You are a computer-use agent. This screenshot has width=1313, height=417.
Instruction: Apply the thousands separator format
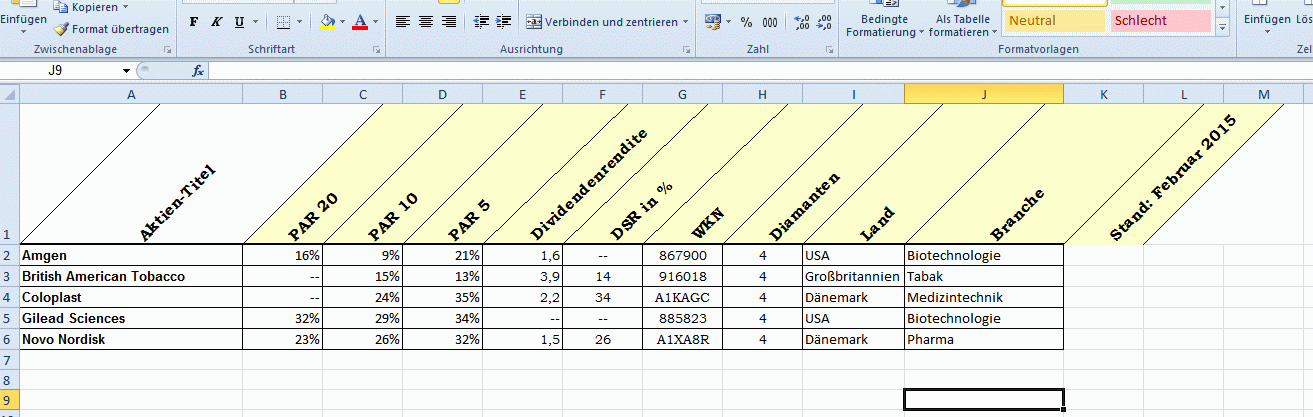click(x=770, y=21)
